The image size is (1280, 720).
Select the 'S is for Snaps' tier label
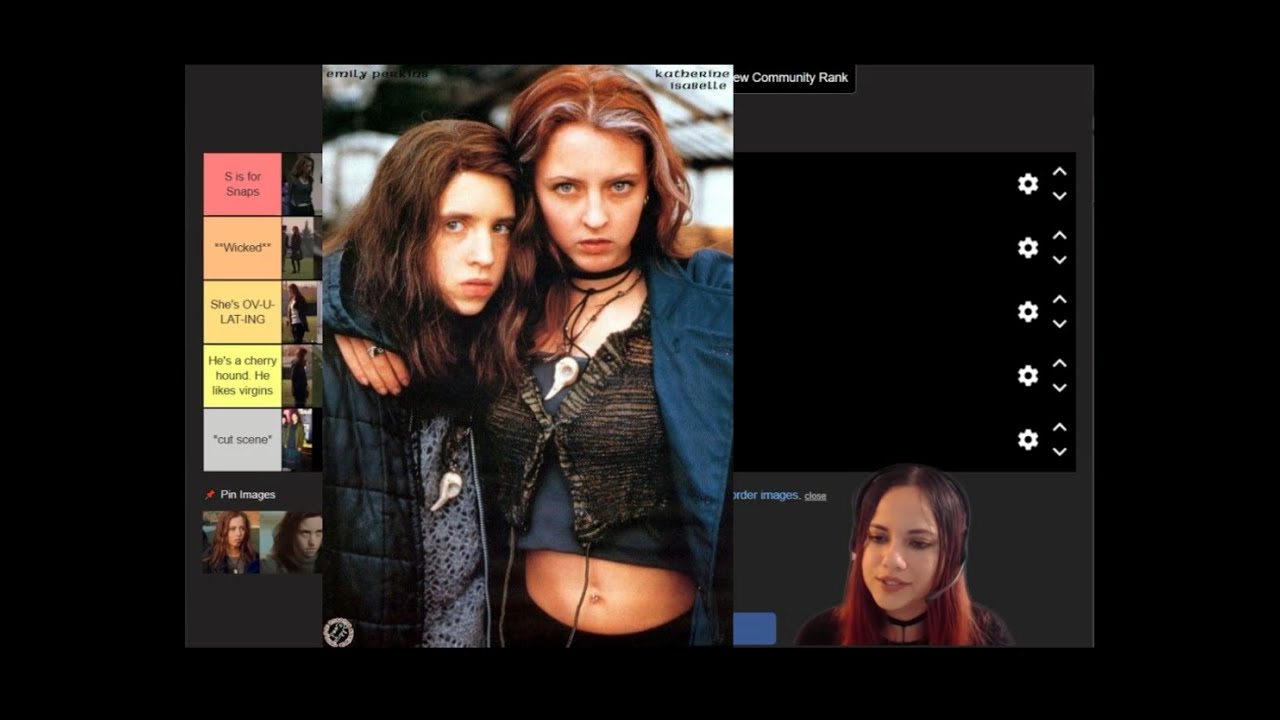tap(242, 184)
